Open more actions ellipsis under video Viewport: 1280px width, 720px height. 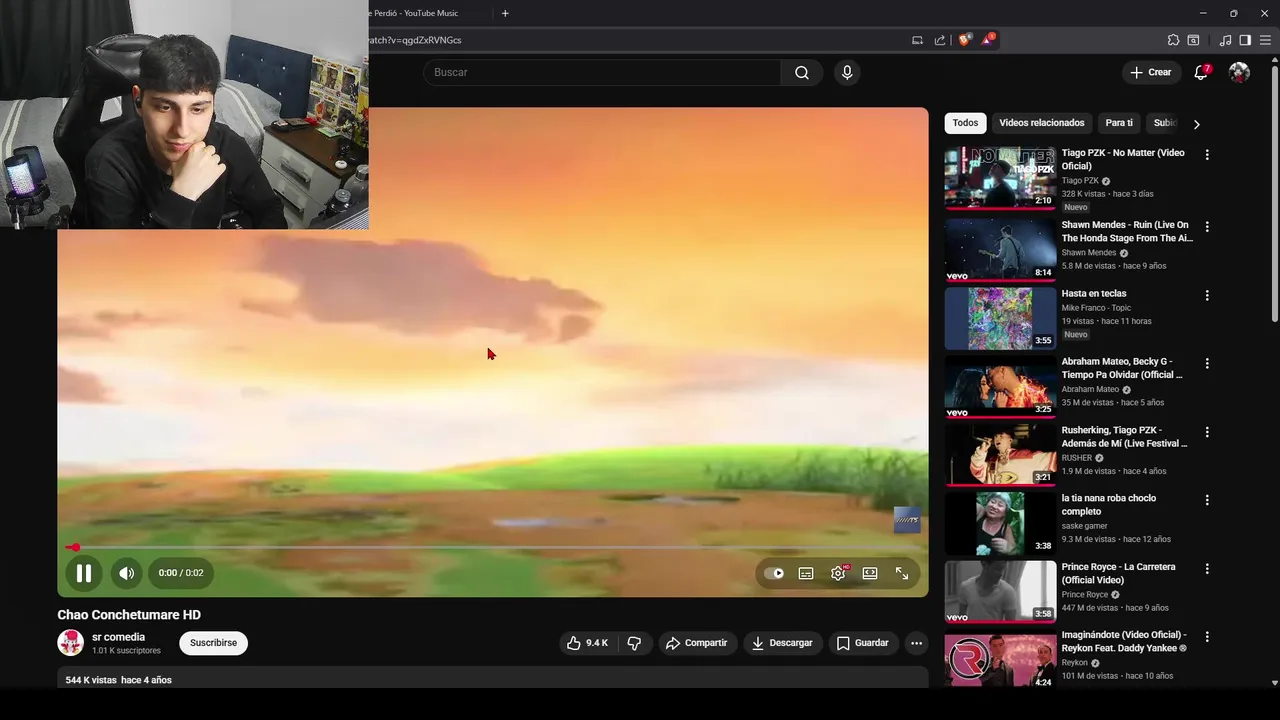click(916, 643)
